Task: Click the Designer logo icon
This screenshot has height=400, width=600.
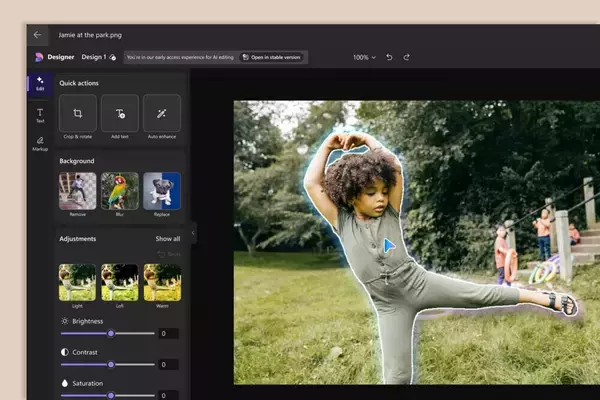Action: 39,57
